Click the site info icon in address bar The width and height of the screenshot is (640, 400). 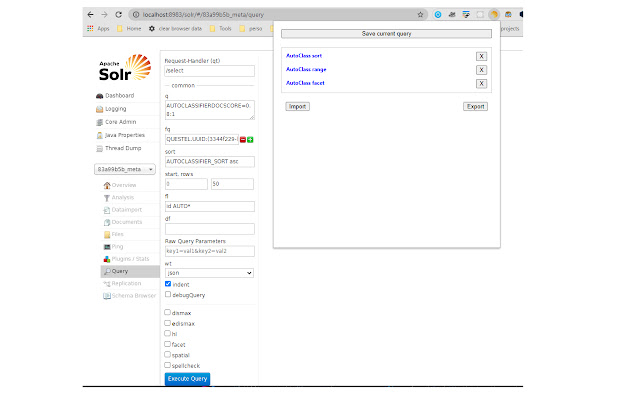pos(136,15)
